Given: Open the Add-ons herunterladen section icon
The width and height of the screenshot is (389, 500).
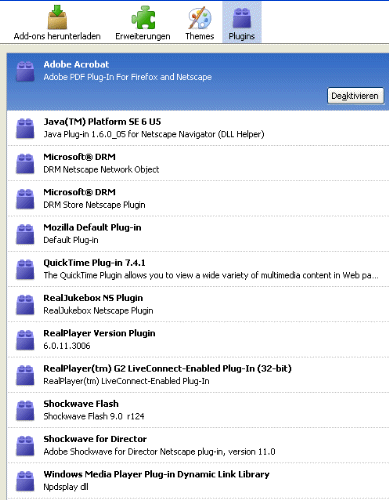Looking at the screenshot, I should (57, 17).
